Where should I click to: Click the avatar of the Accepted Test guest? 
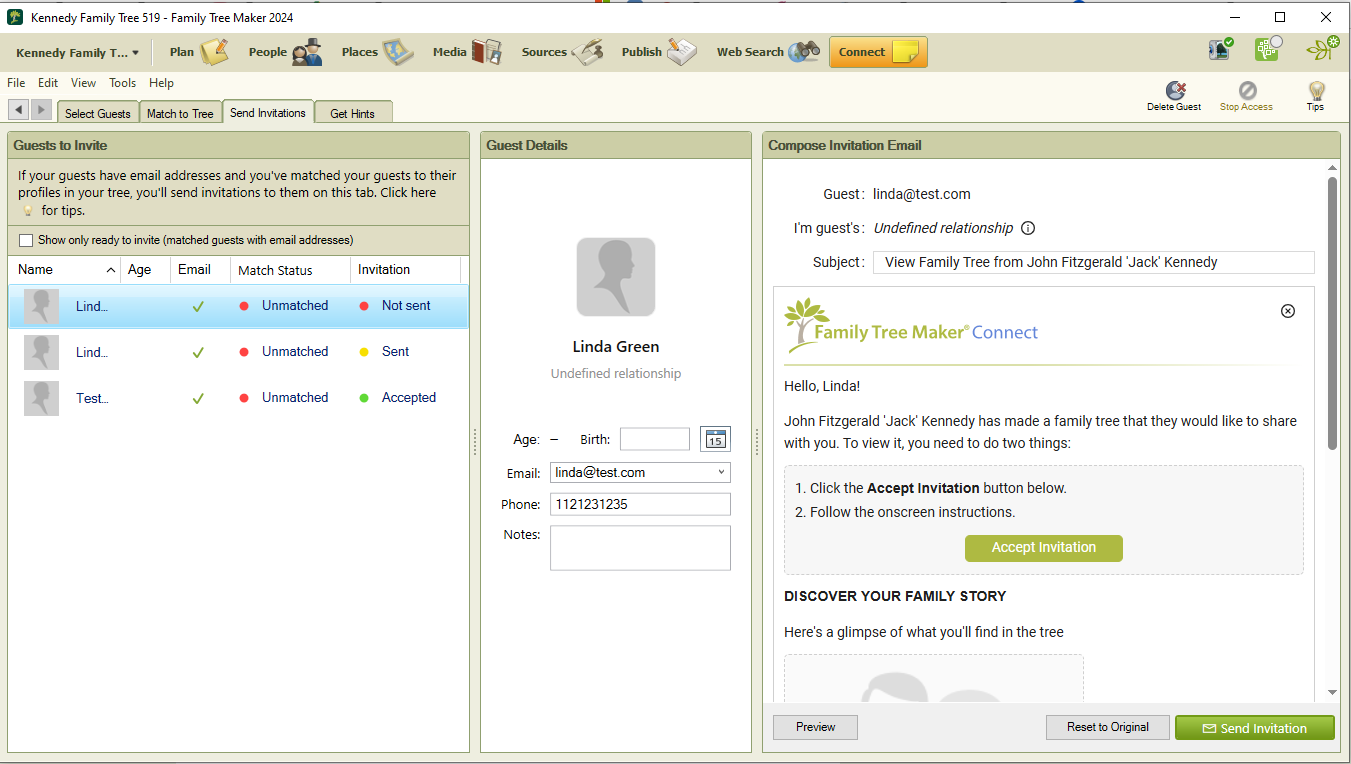(x=41, y=398)
